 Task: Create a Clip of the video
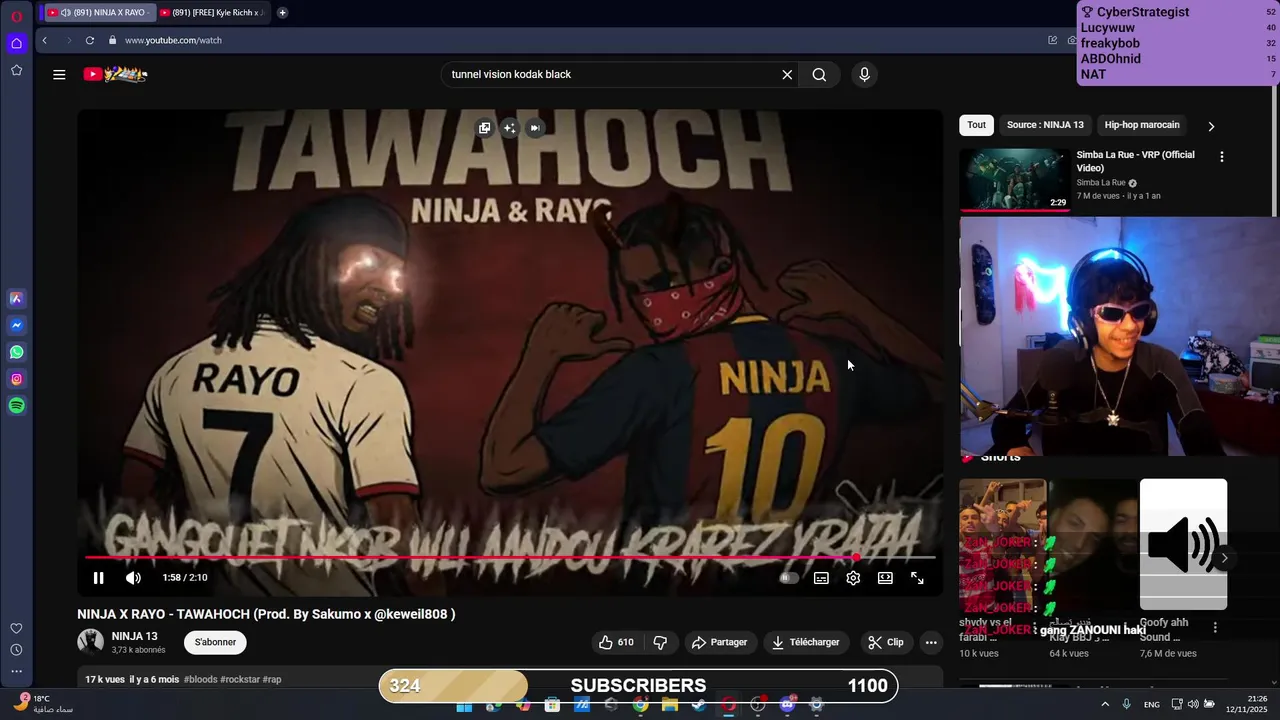point(885,642)
